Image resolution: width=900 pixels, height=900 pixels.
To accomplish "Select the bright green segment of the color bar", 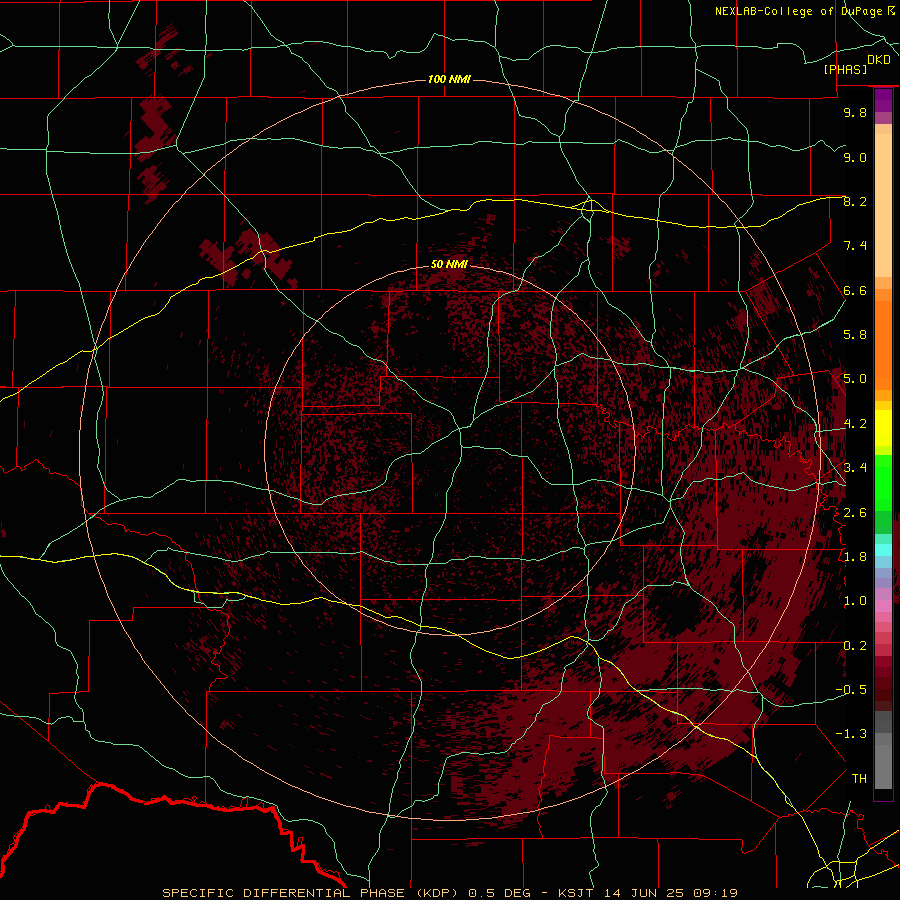I will point(883,483).
